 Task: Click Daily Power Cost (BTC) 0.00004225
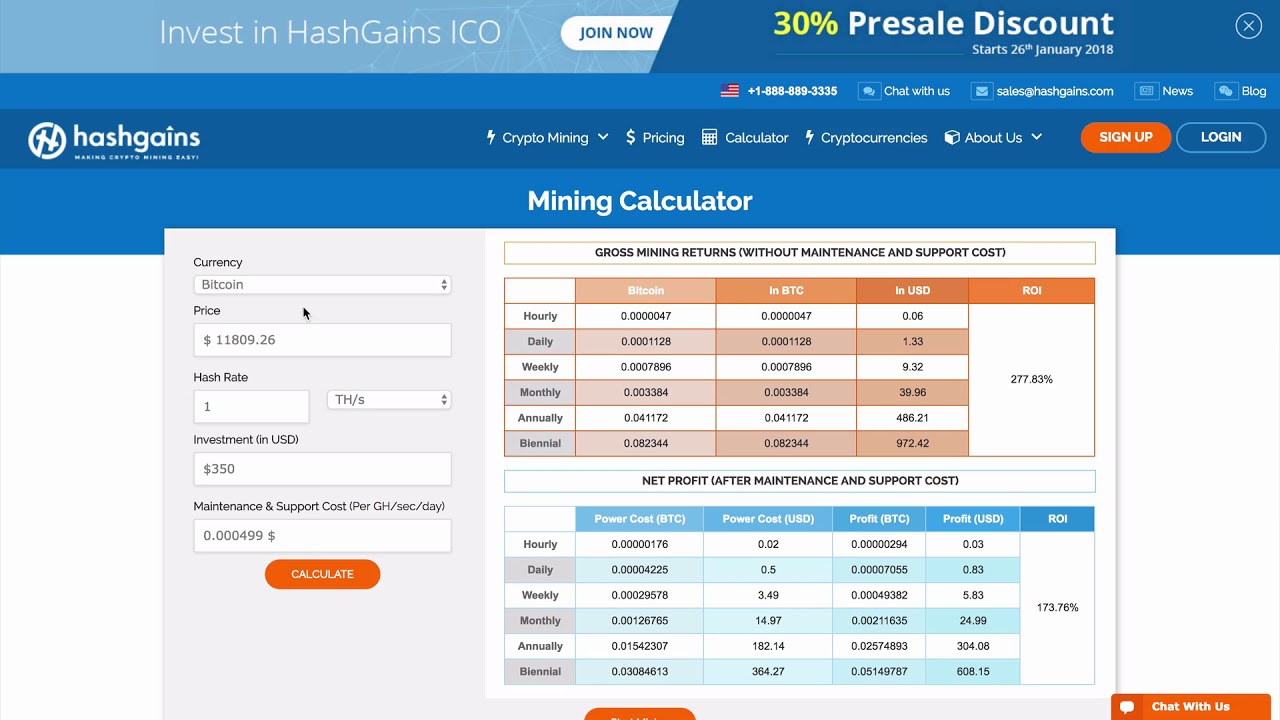click(x=639, y=570)
